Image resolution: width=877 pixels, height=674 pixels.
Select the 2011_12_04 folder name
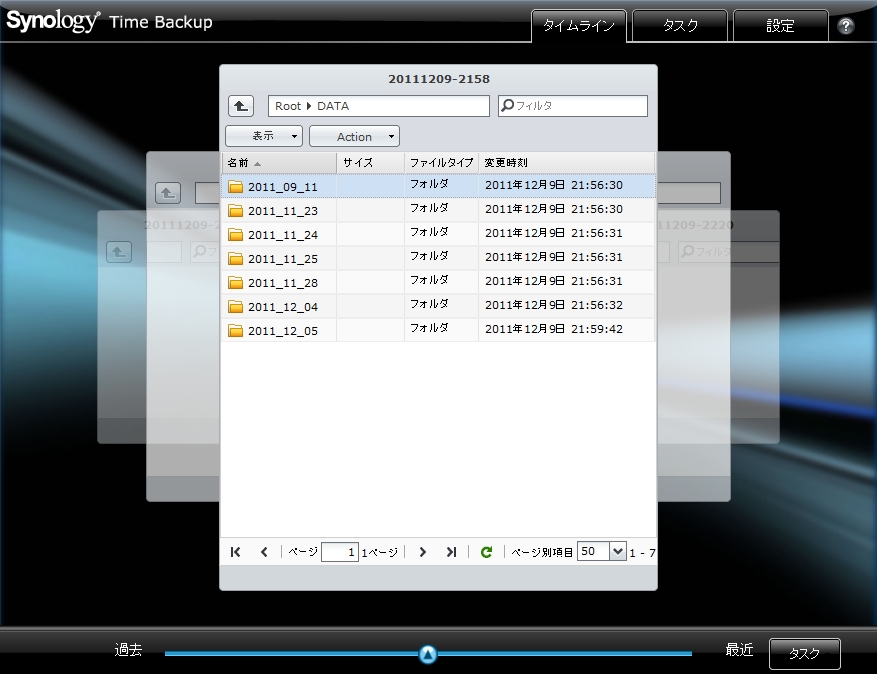tap(282, 307)
